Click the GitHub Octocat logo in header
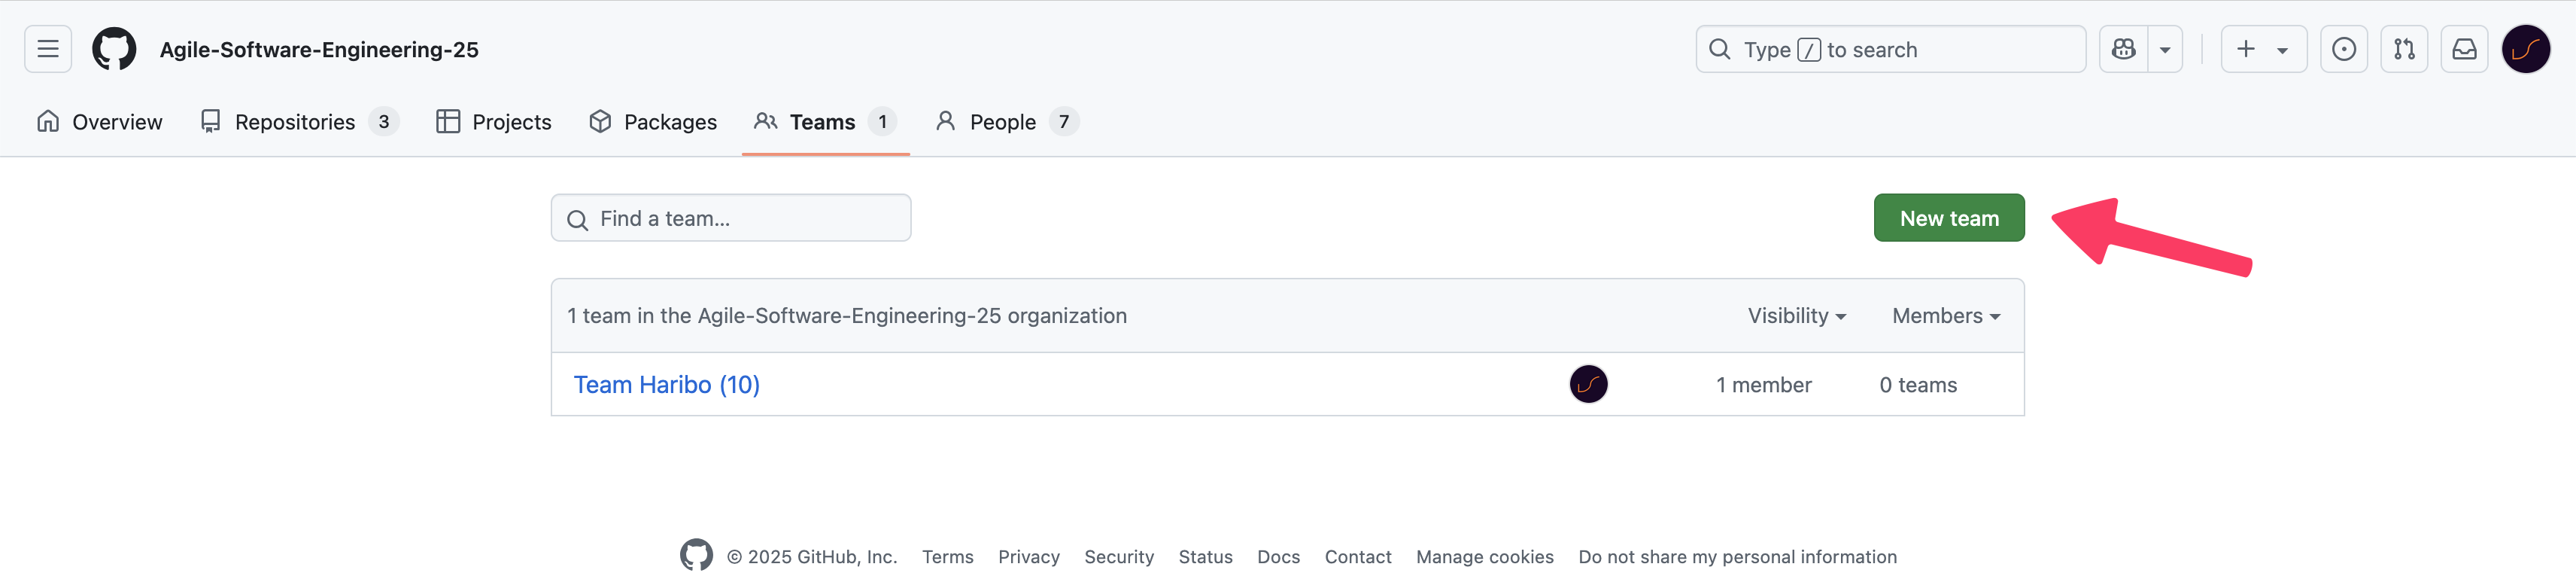This screenshot has height=573, width=2576. (114, 49)
